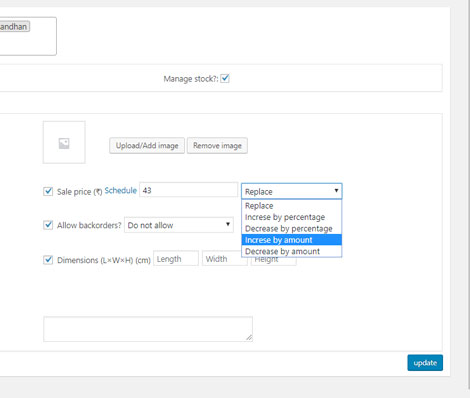The width and height of the screenshot is (470, 398).
Task: Select Increse by amount option
Action: pyautogui.click(x=292, y=240)
